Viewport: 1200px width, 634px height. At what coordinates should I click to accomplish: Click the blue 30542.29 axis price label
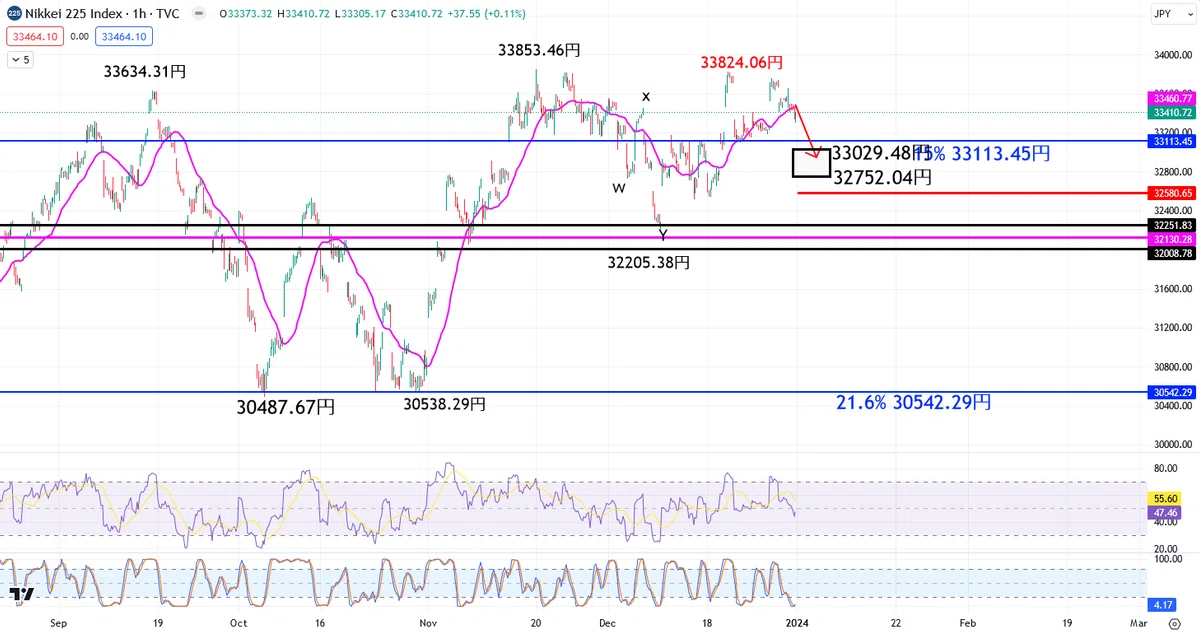coord(1172,393)
